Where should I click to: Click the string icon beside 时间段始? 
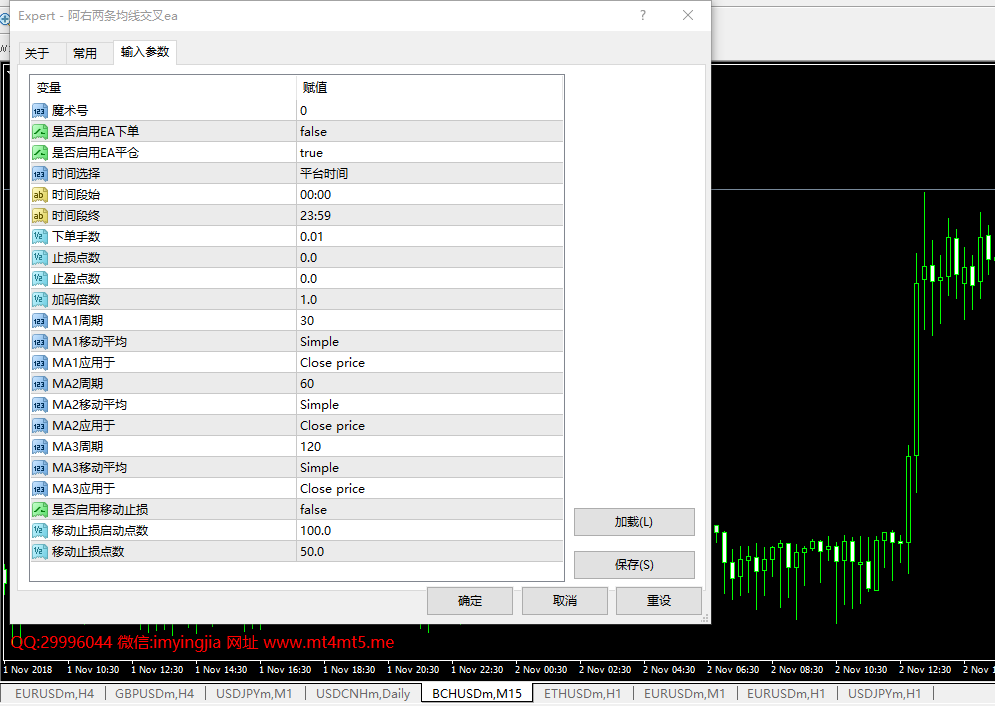pos(39,195)
